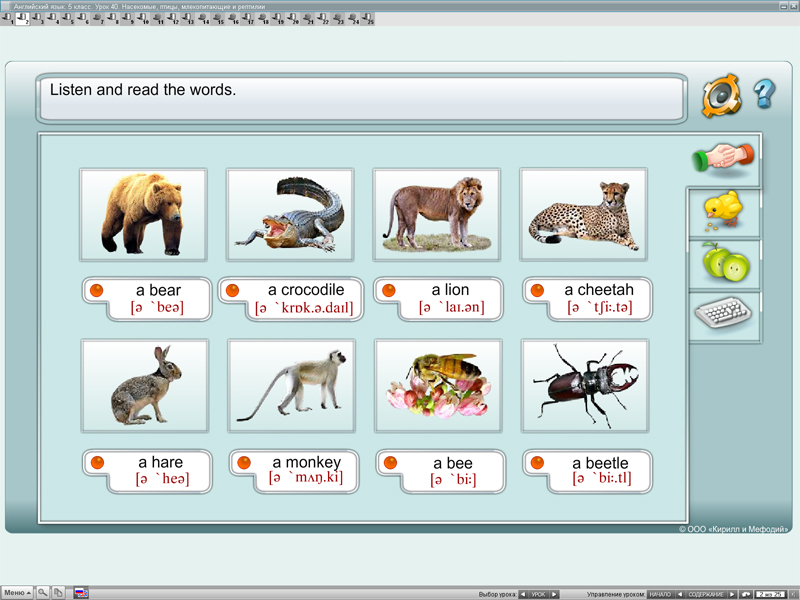
Task: Play pronunciation of 'a lion'
Action: (389, 290)
